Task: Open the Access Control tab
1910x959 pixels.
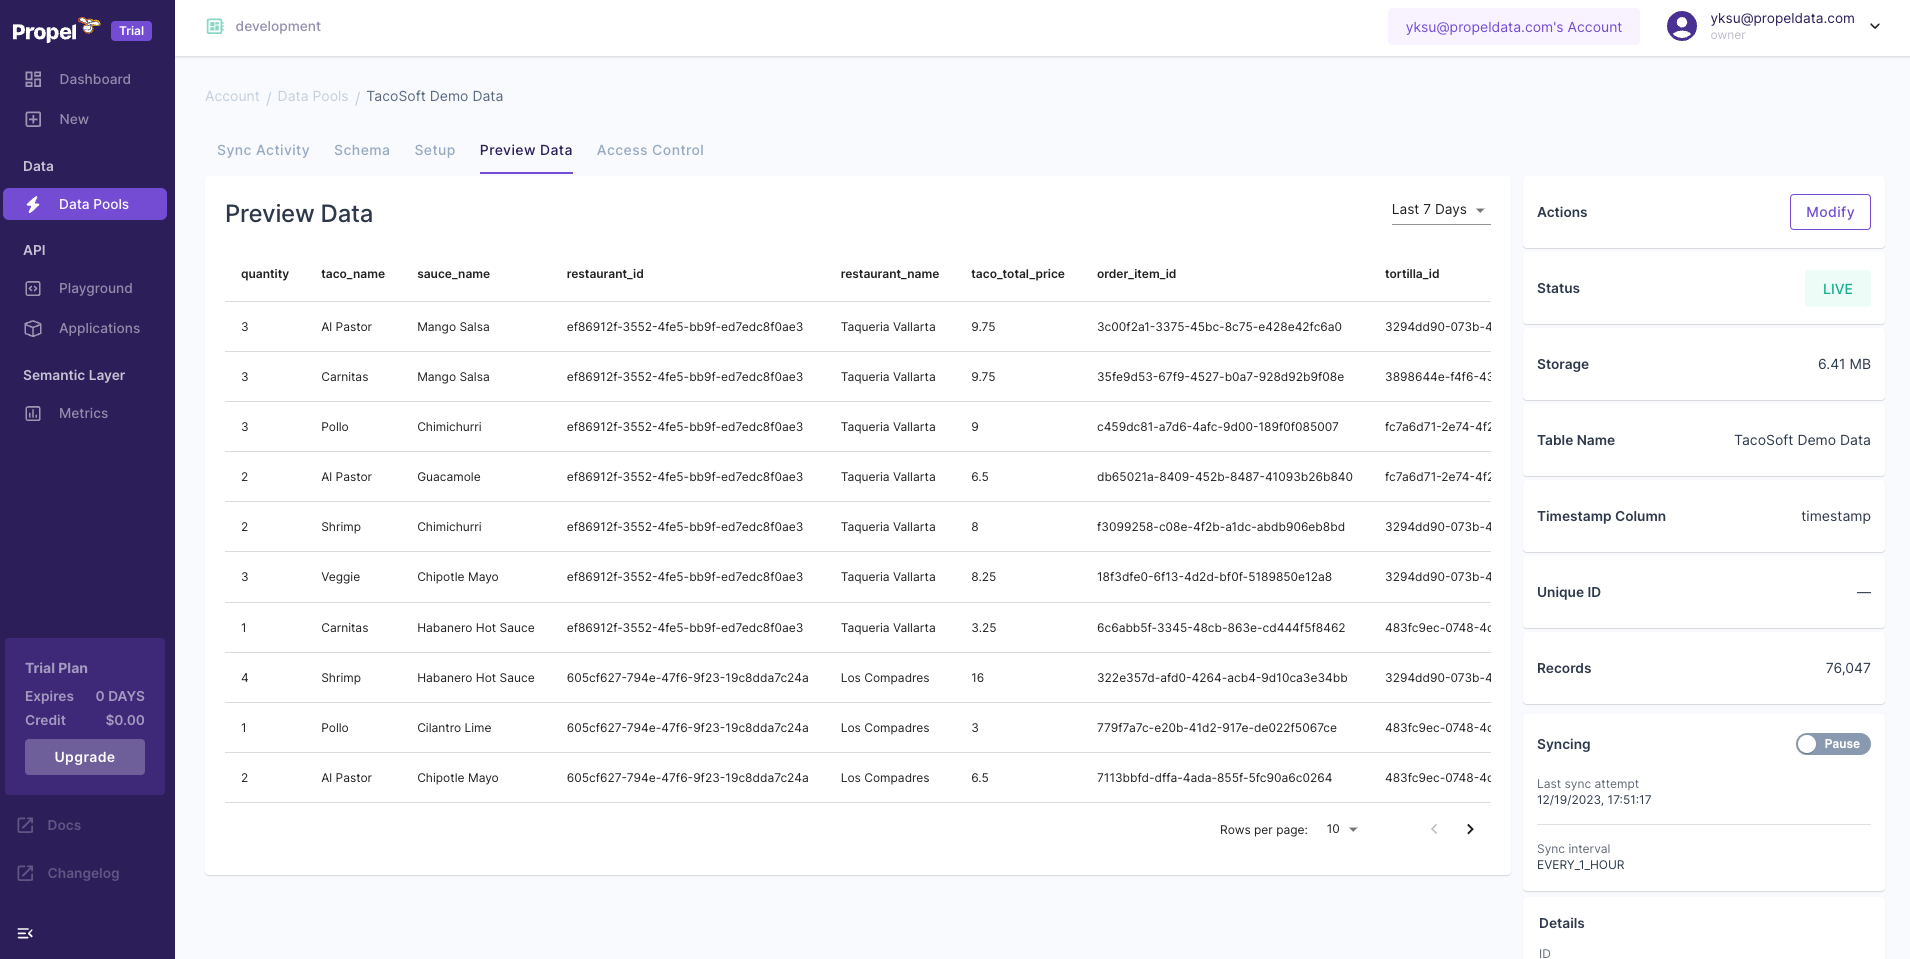Action: click(x=649, y=150)
